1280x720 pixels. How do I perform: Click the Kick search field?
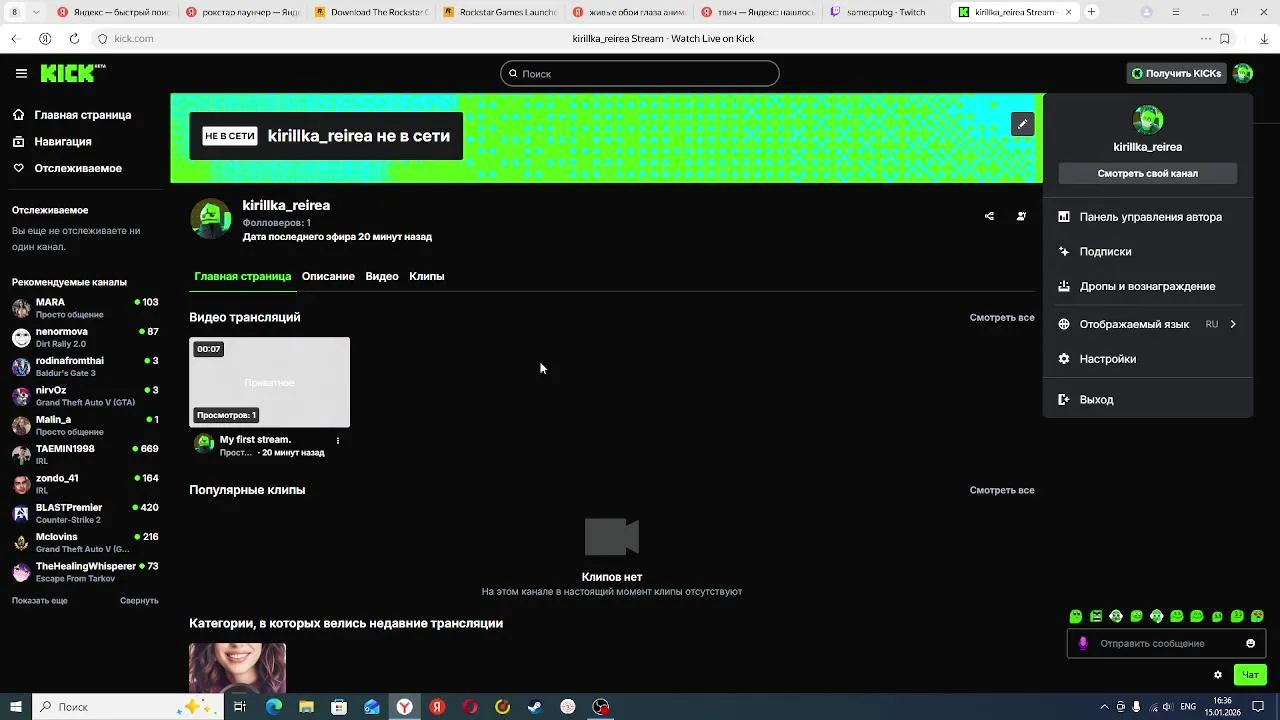(x=640, y=73)
